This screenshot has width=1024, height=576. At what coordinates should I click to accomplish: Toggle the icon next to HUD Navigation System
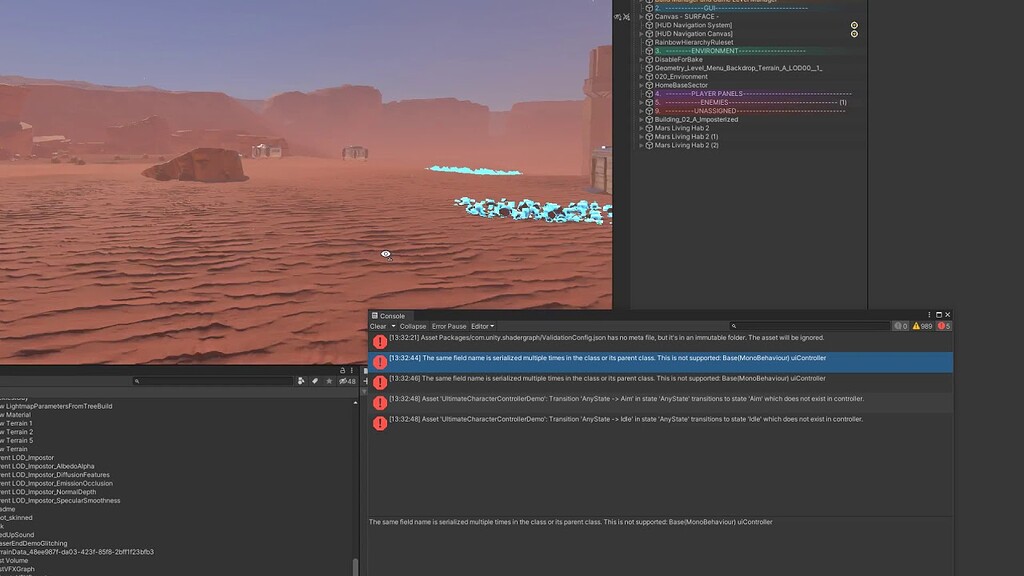point(855,26)
